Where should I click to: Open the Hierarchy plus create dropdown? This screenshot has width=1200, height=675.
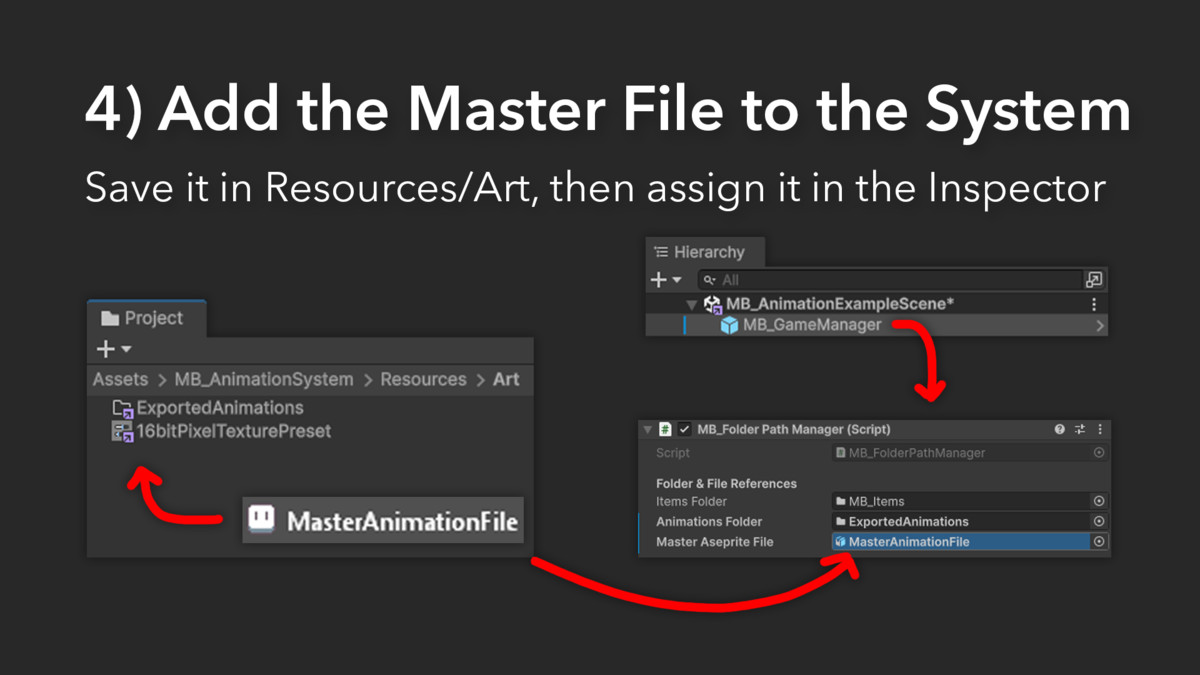click(x=665, y=280)
